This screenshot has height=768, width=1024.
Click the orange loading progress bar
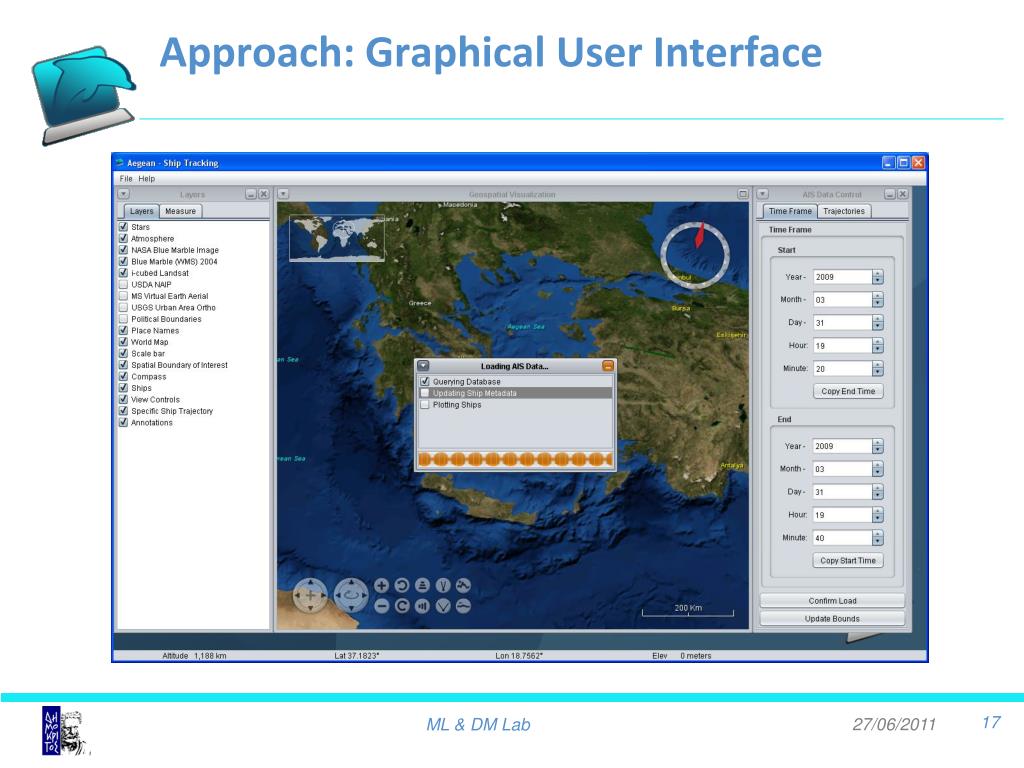515,459
